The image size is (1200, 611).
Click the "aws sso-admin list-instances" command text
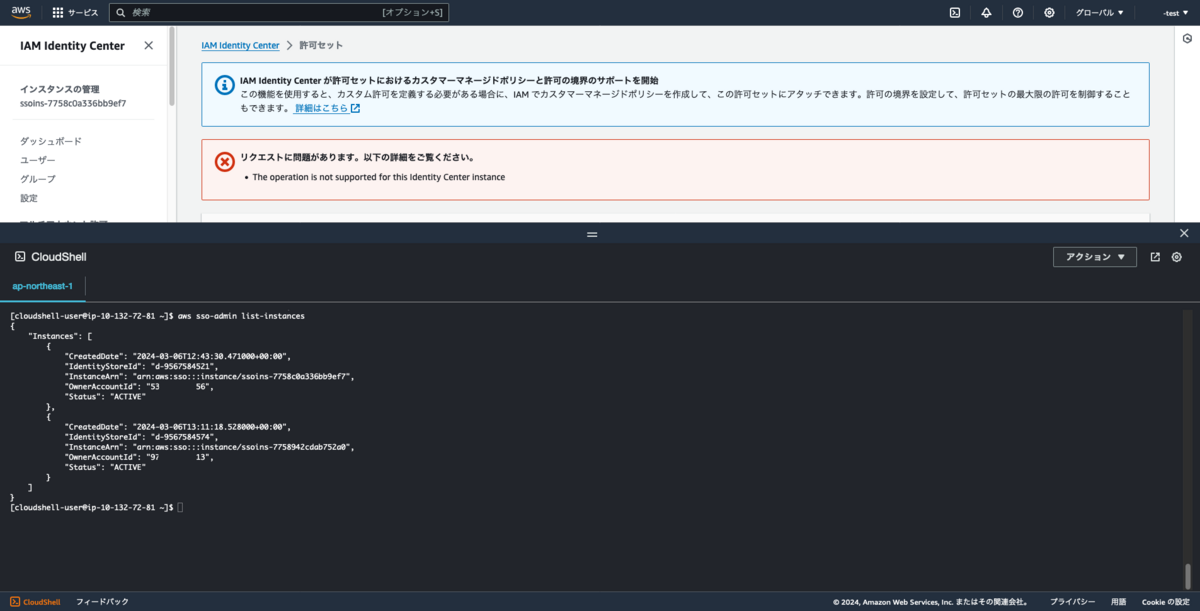click(x=241, y=316)
